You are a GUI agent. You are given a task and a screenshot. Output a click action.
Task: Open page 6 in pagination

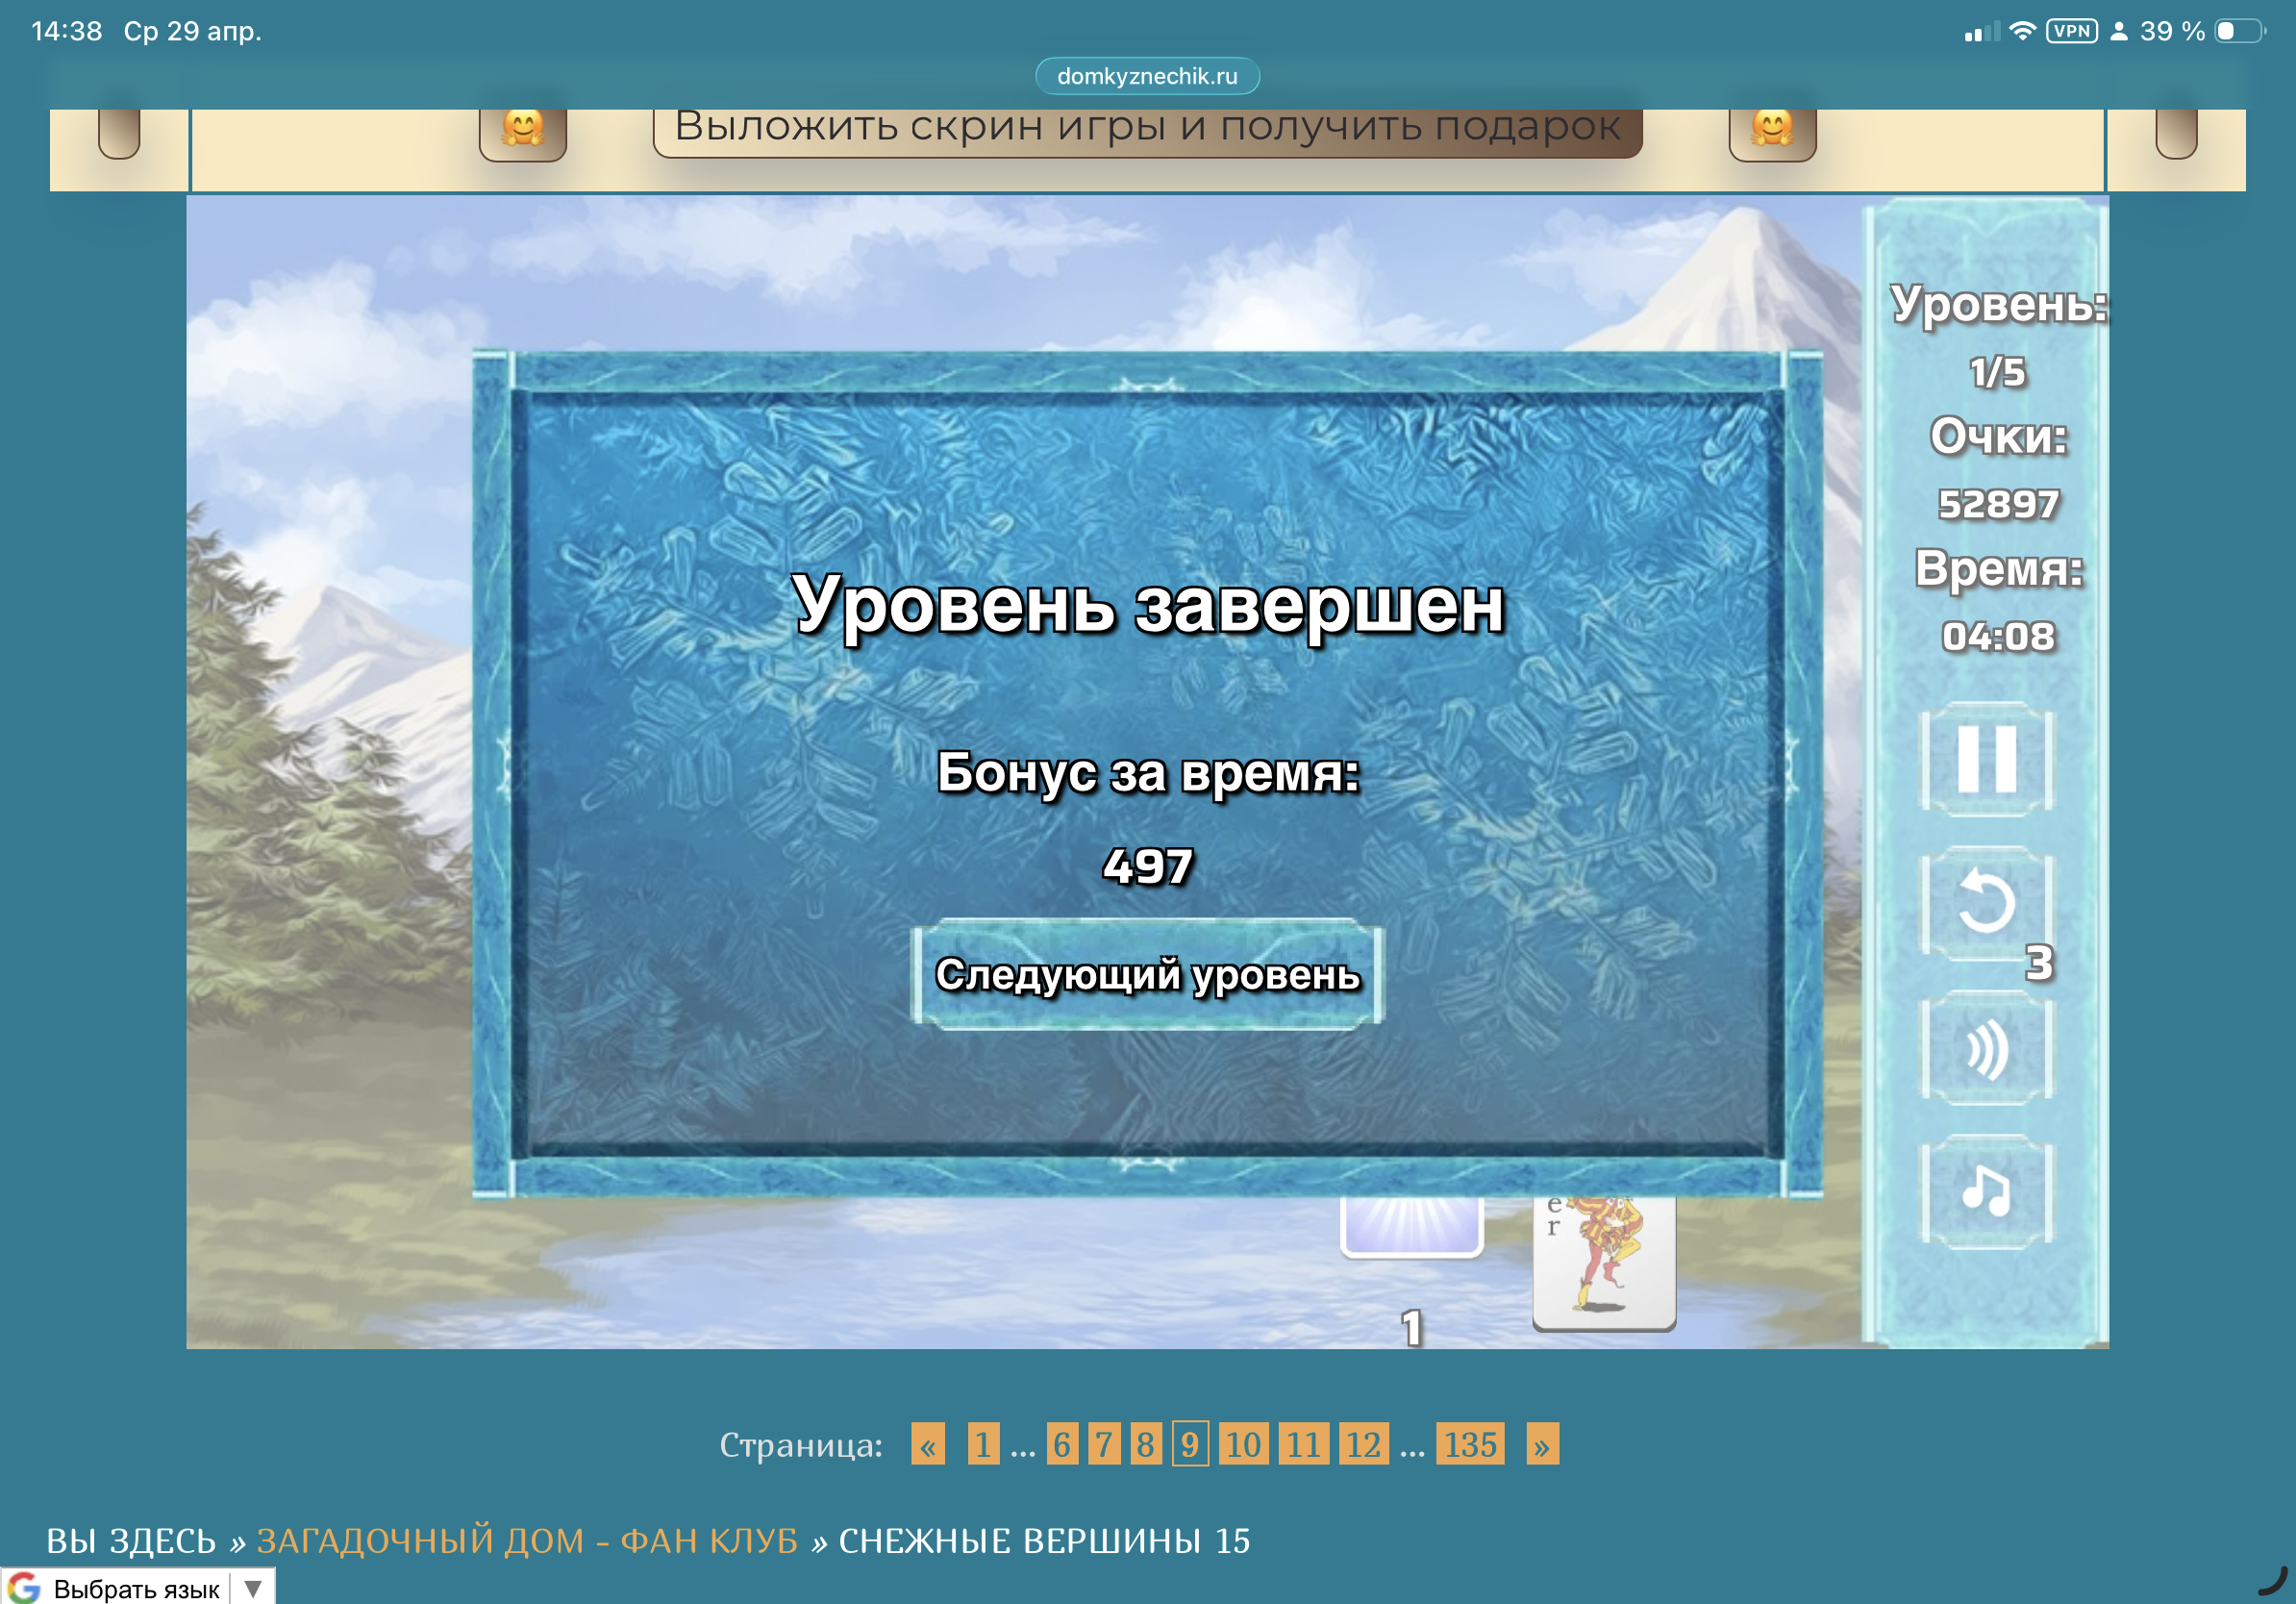[1061, 1445]
